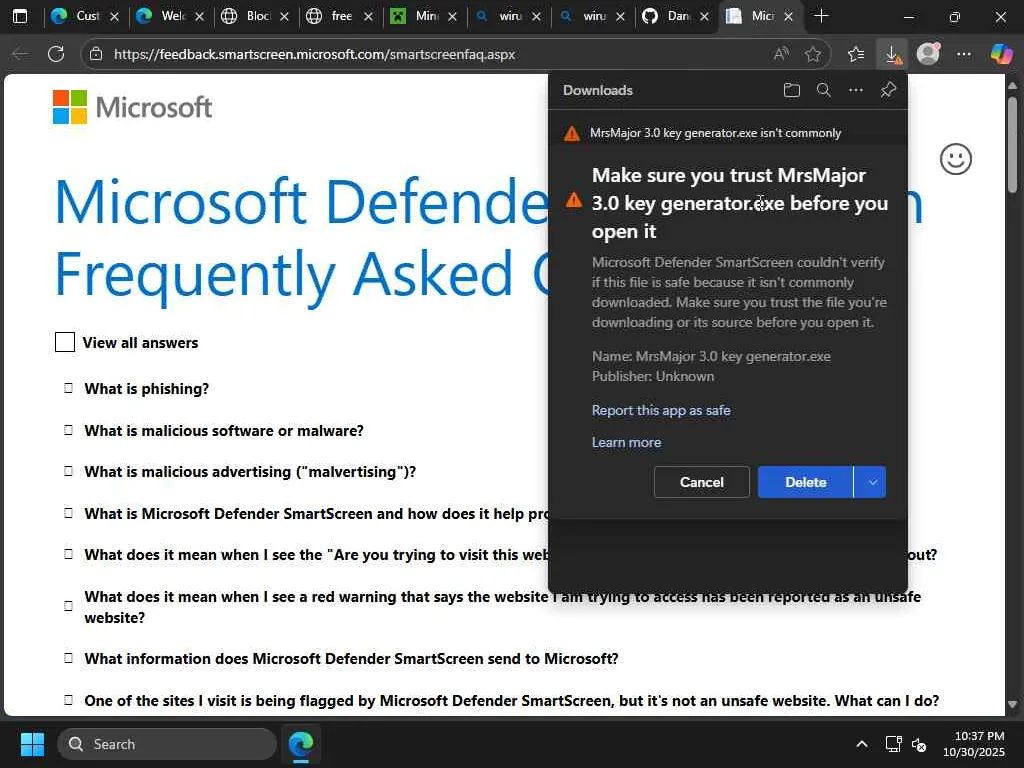The image size is (1024, 768).
Task: Search downloads with magnifier icon
Action: [824, 90]
